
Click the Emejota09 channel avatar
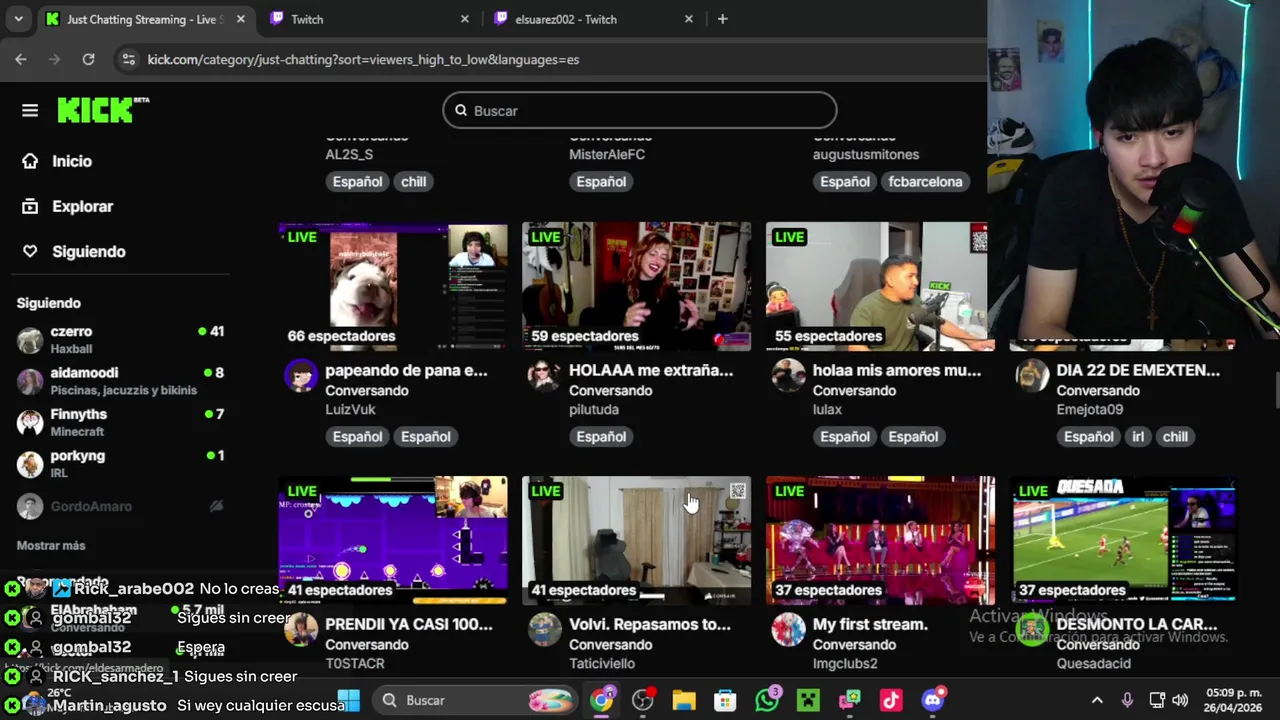tap(1032, 376)
